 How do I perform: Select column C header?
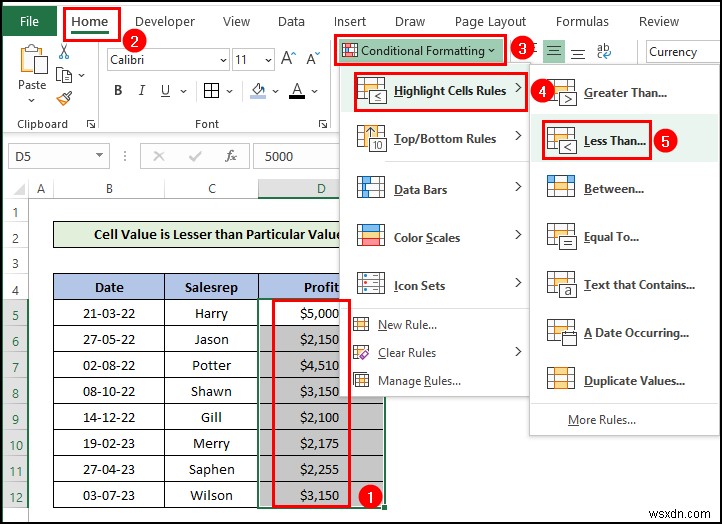[x=211, y=189]
